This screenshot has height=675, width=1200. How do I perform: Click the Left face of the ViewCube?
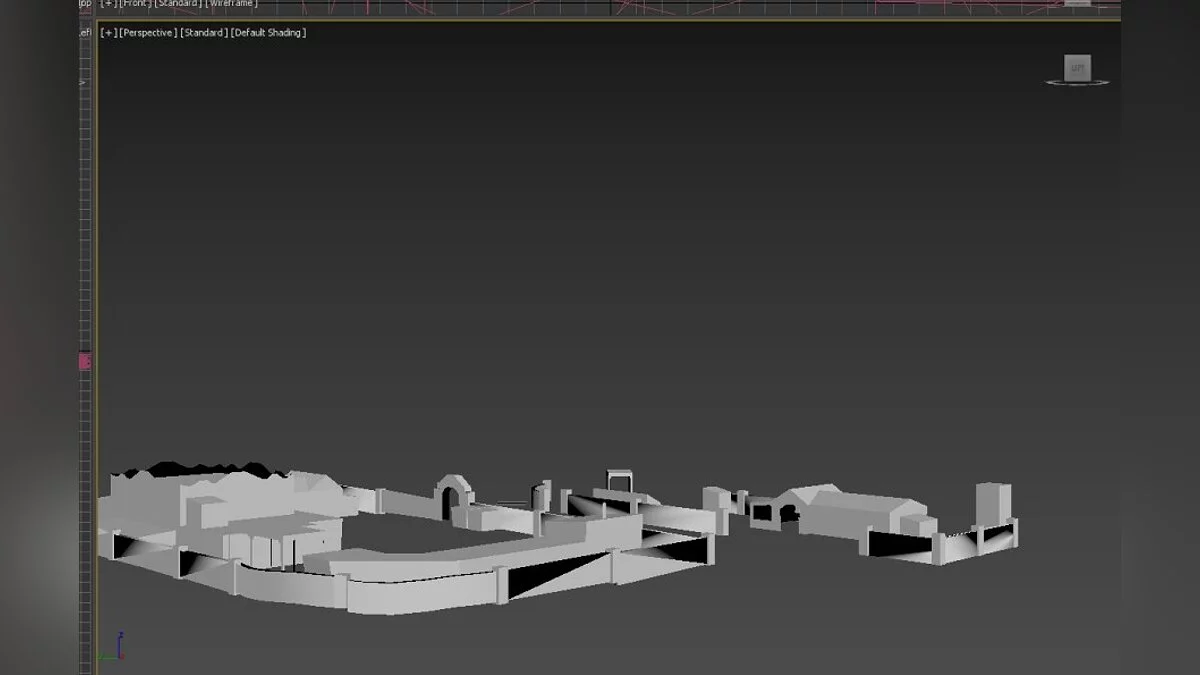click(1077, 68)
